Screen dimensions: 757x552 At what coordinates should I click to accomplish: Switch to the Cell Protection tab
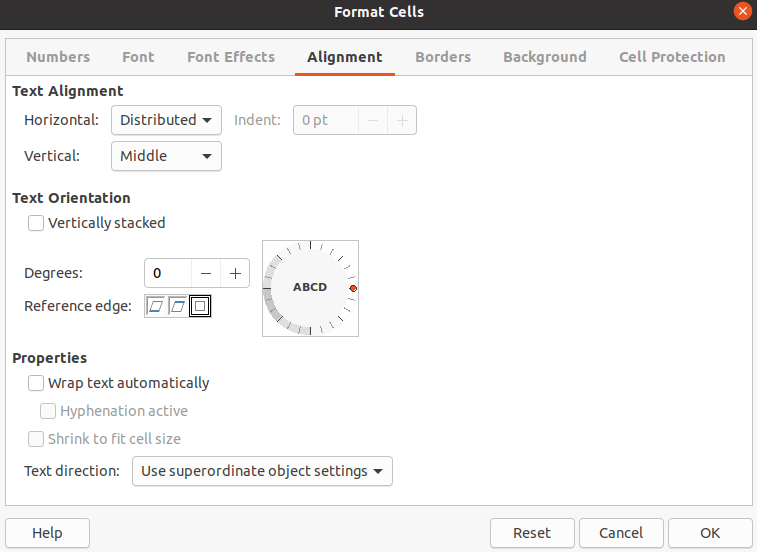pyautogui.click(x=672, y=57)
